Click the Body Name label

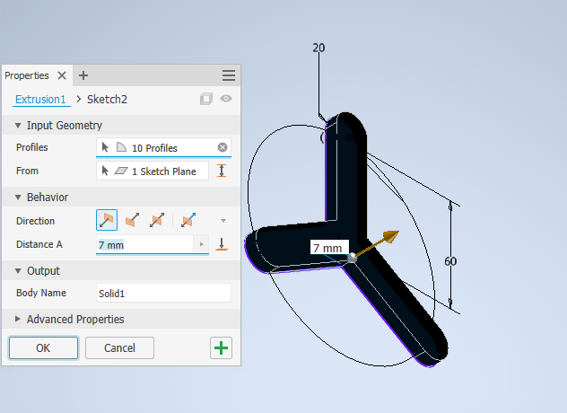pyautogui.click(x=41, y=293)
